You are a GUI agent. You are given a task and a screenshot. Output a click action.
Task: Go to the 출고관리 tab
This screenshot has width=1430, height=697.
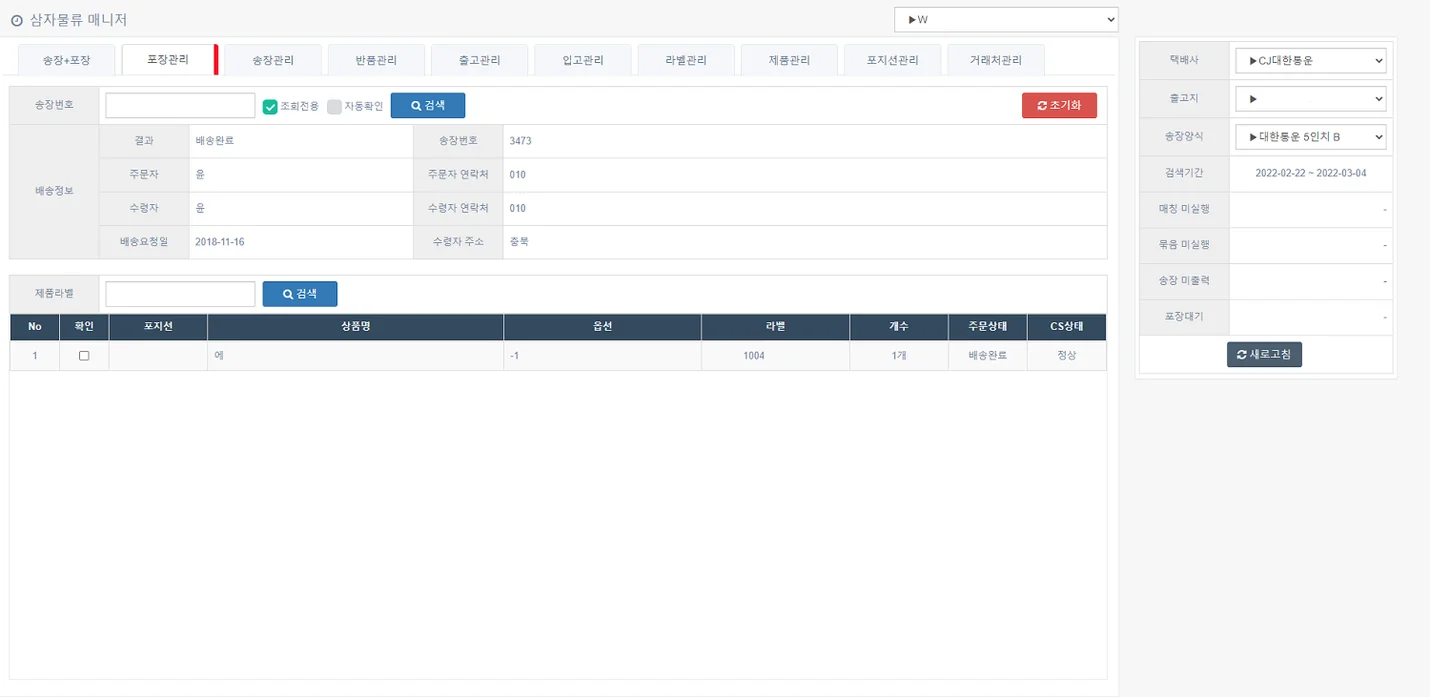pos(479,60)
